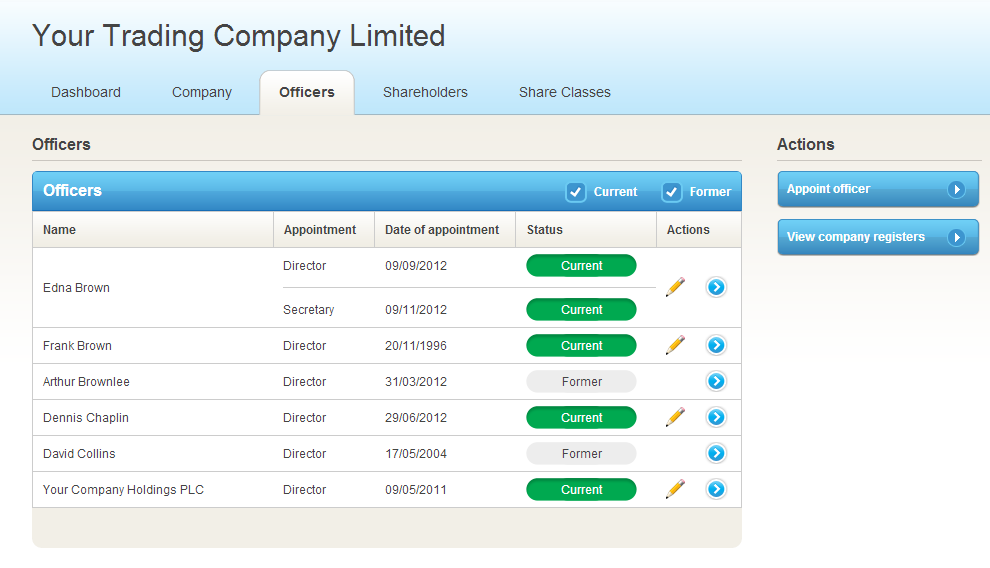Click View company registers button
This screenshot has height=568, width=990.
(877, 237)
